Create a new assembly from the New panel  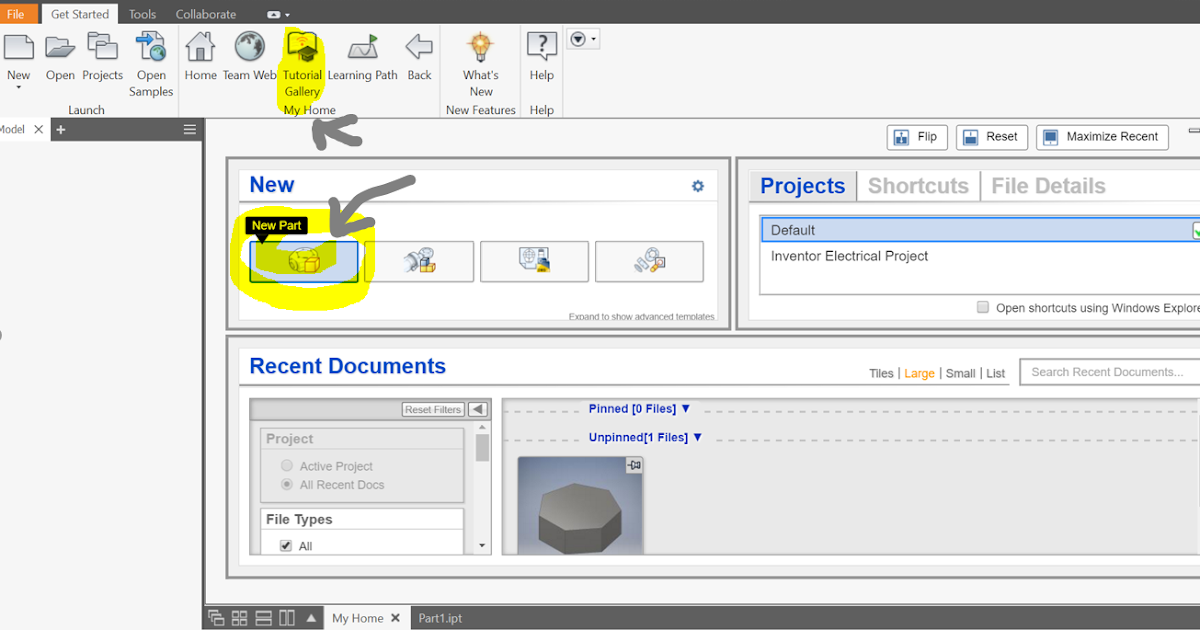click(419, 261)
